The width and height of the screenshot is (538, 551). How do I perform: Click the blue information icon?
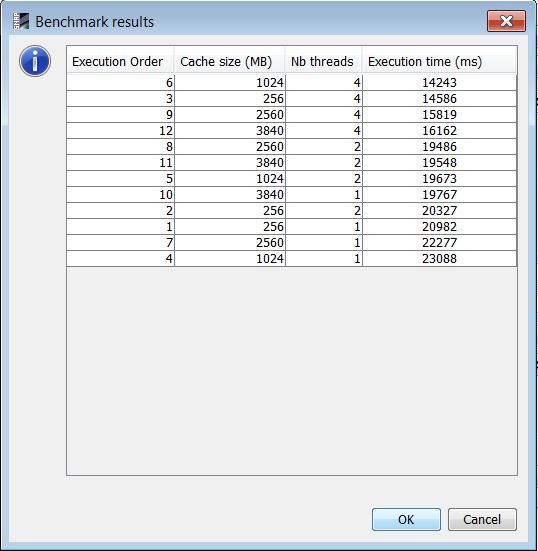click(x=35, y=61)
